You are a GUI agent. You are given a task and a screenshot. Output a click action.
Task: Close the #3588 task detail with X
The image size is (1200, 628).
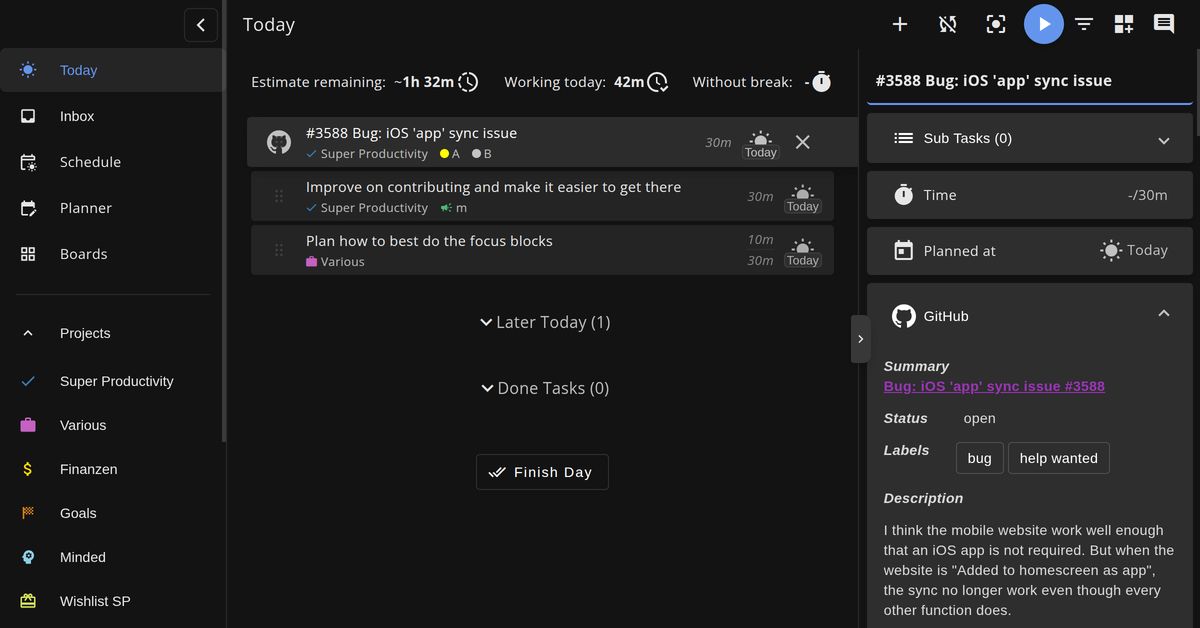tap(802, 142)
